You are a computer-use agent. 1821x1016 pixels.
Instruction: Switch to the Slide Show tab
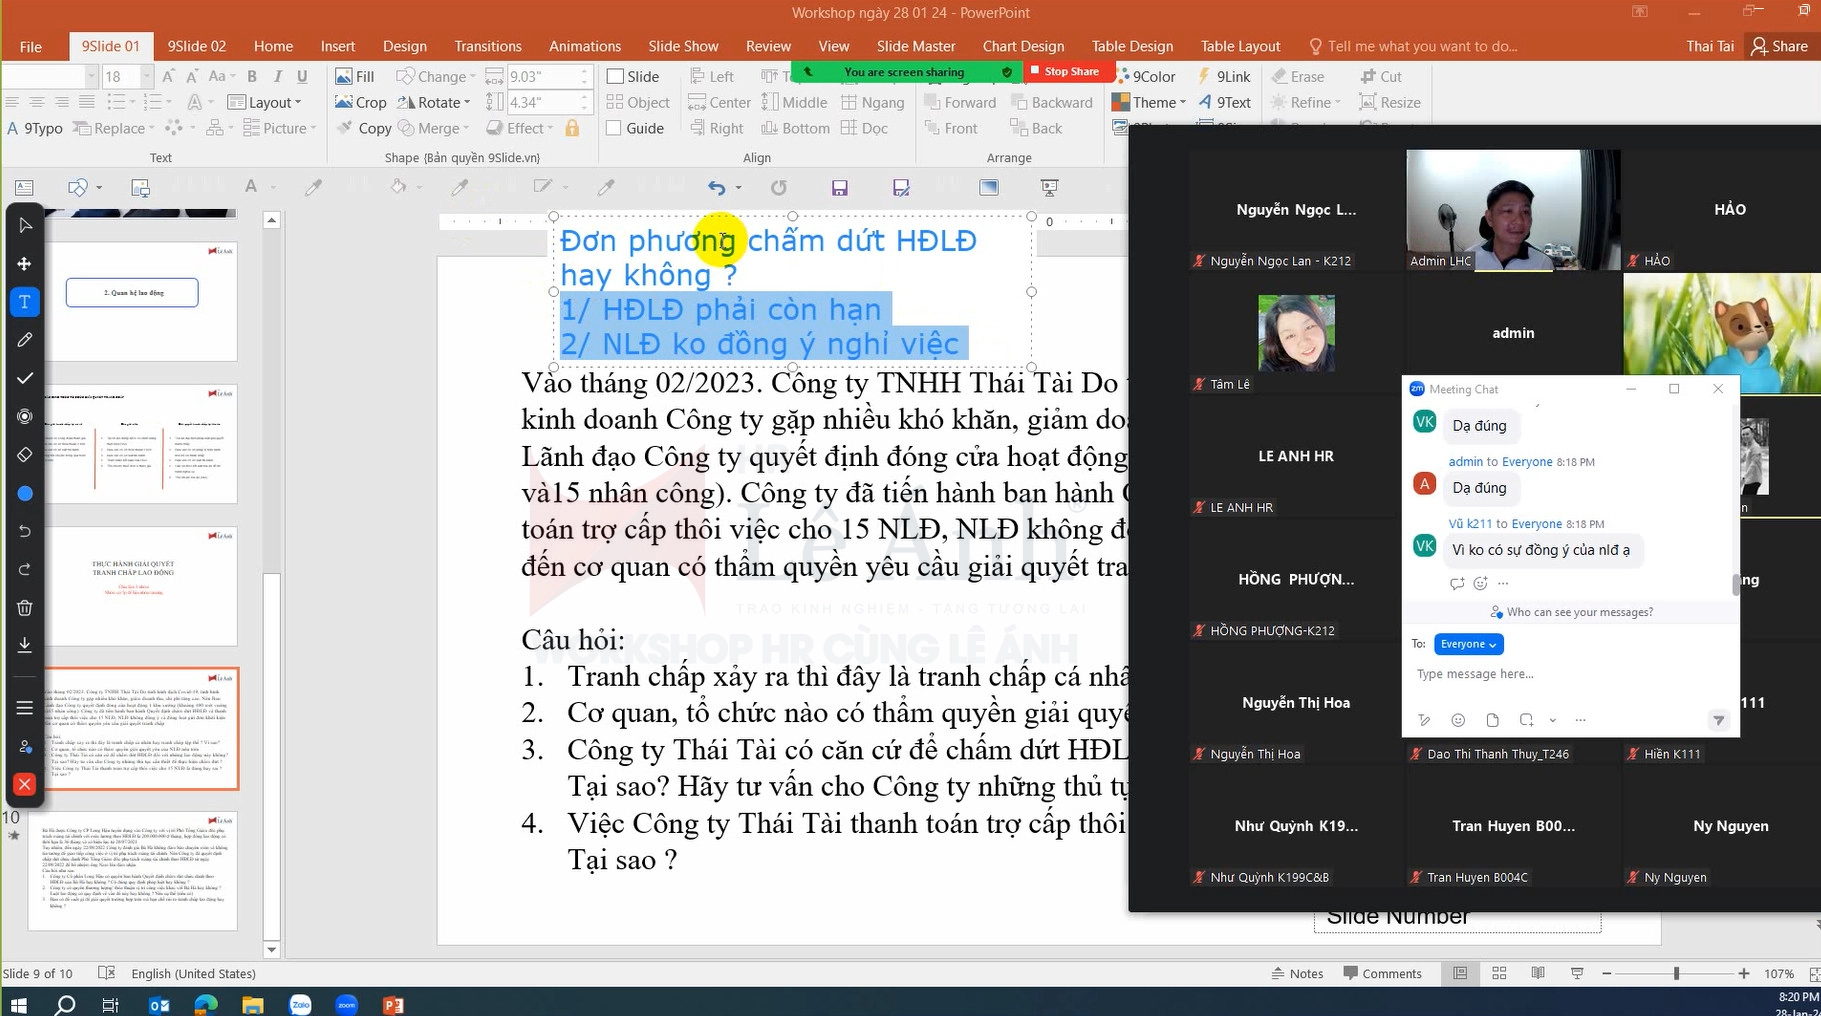tap(682, 46)
